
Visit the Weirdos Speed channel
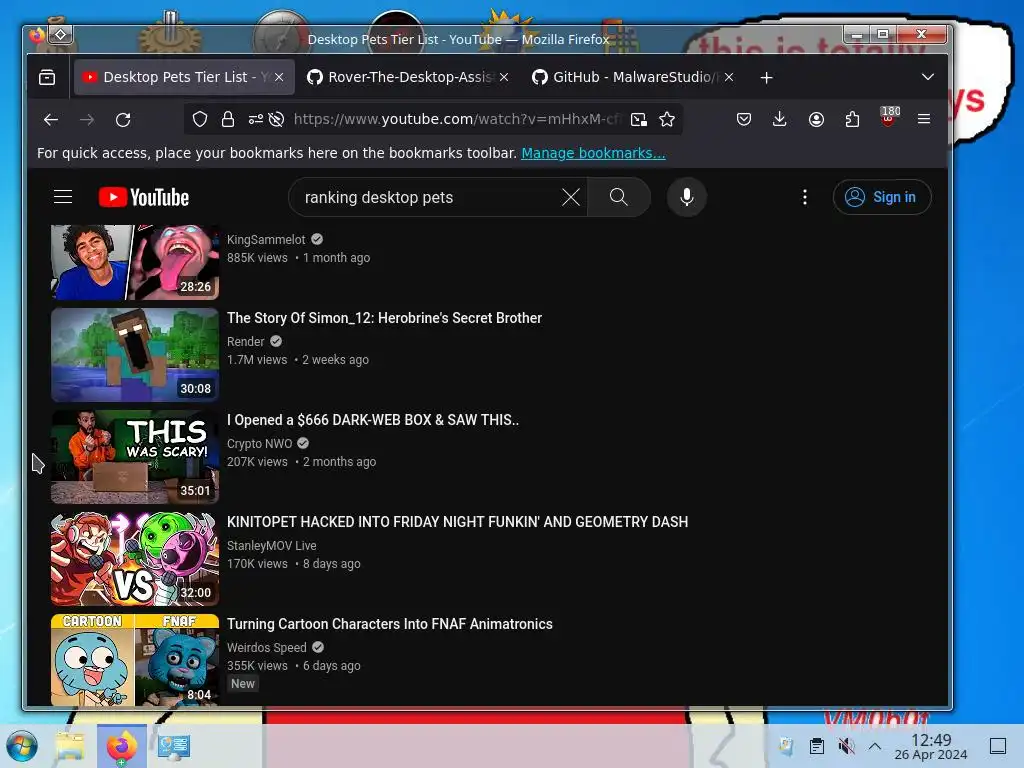pyautogui.click(x=266, y=647)
